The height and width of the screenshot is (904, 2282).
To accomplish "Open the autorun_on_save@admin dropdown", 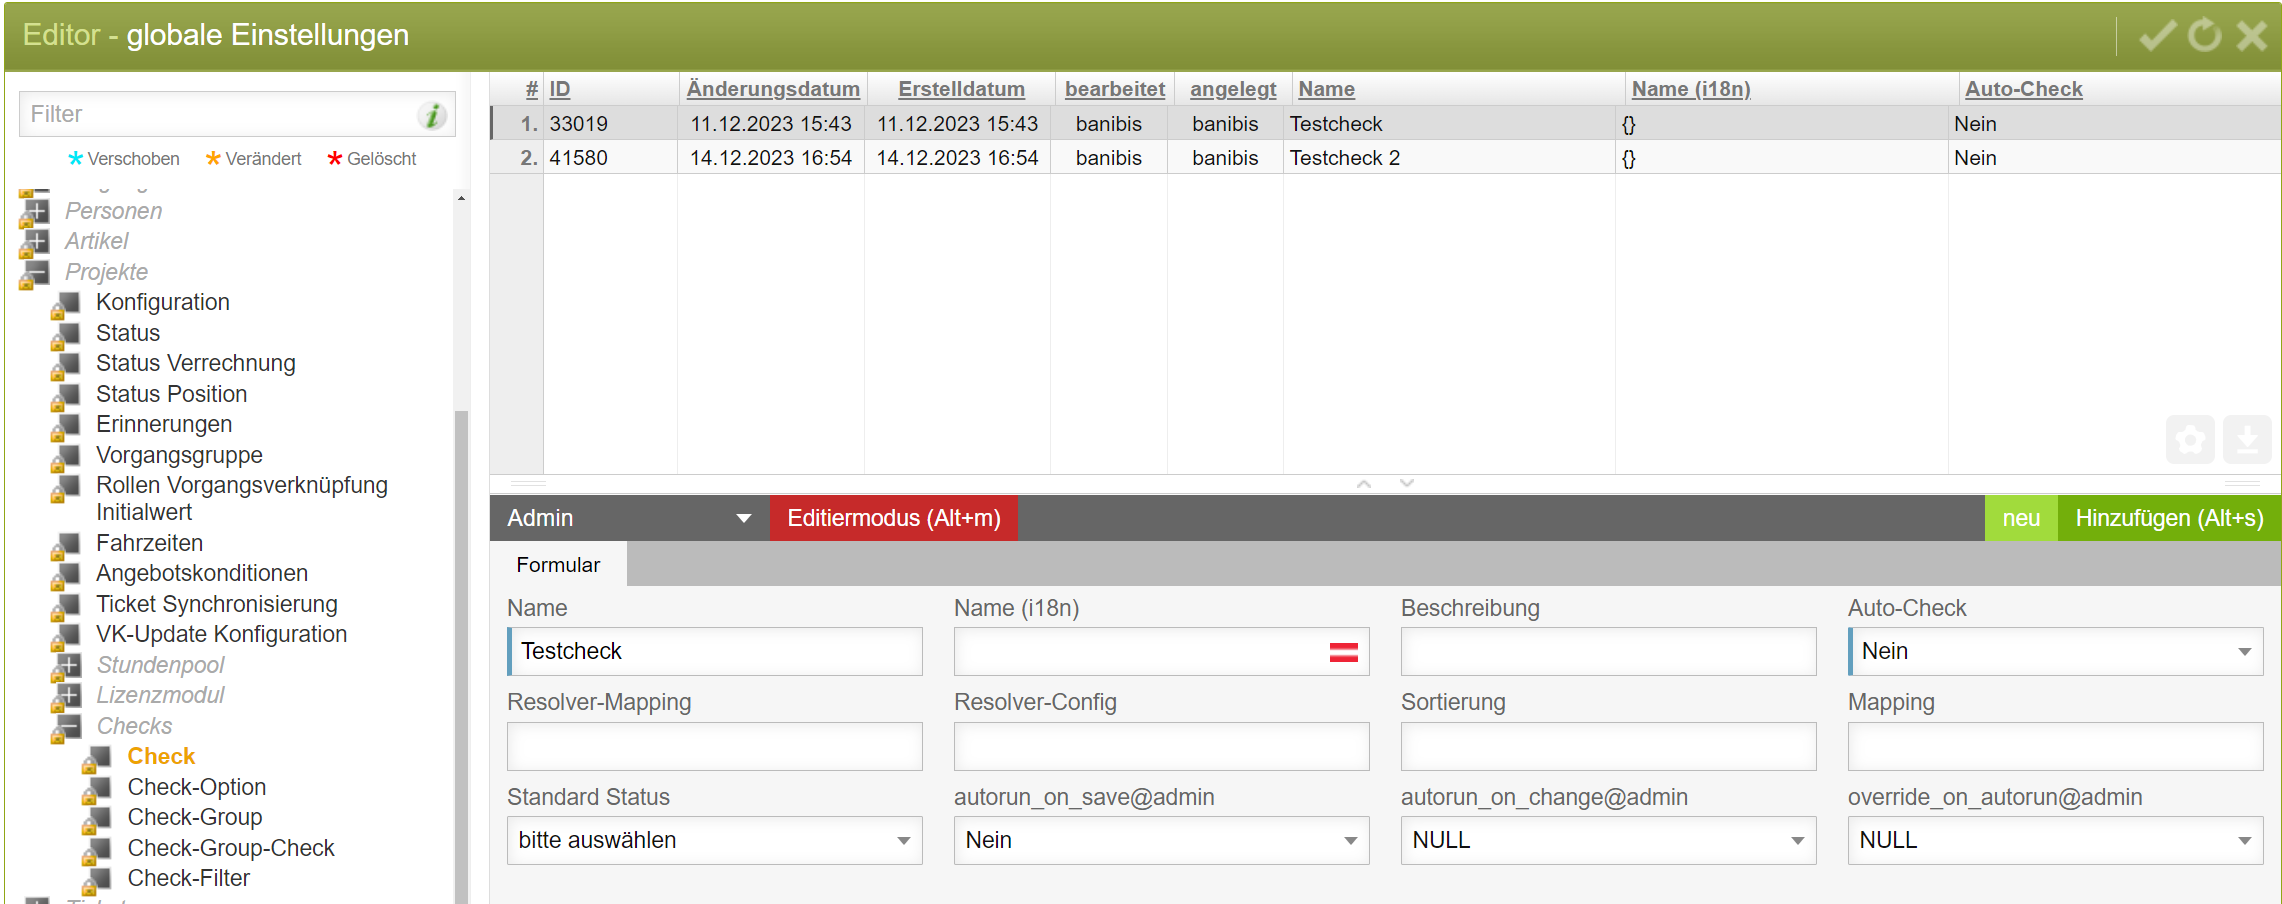I will tap(1161, 841).
